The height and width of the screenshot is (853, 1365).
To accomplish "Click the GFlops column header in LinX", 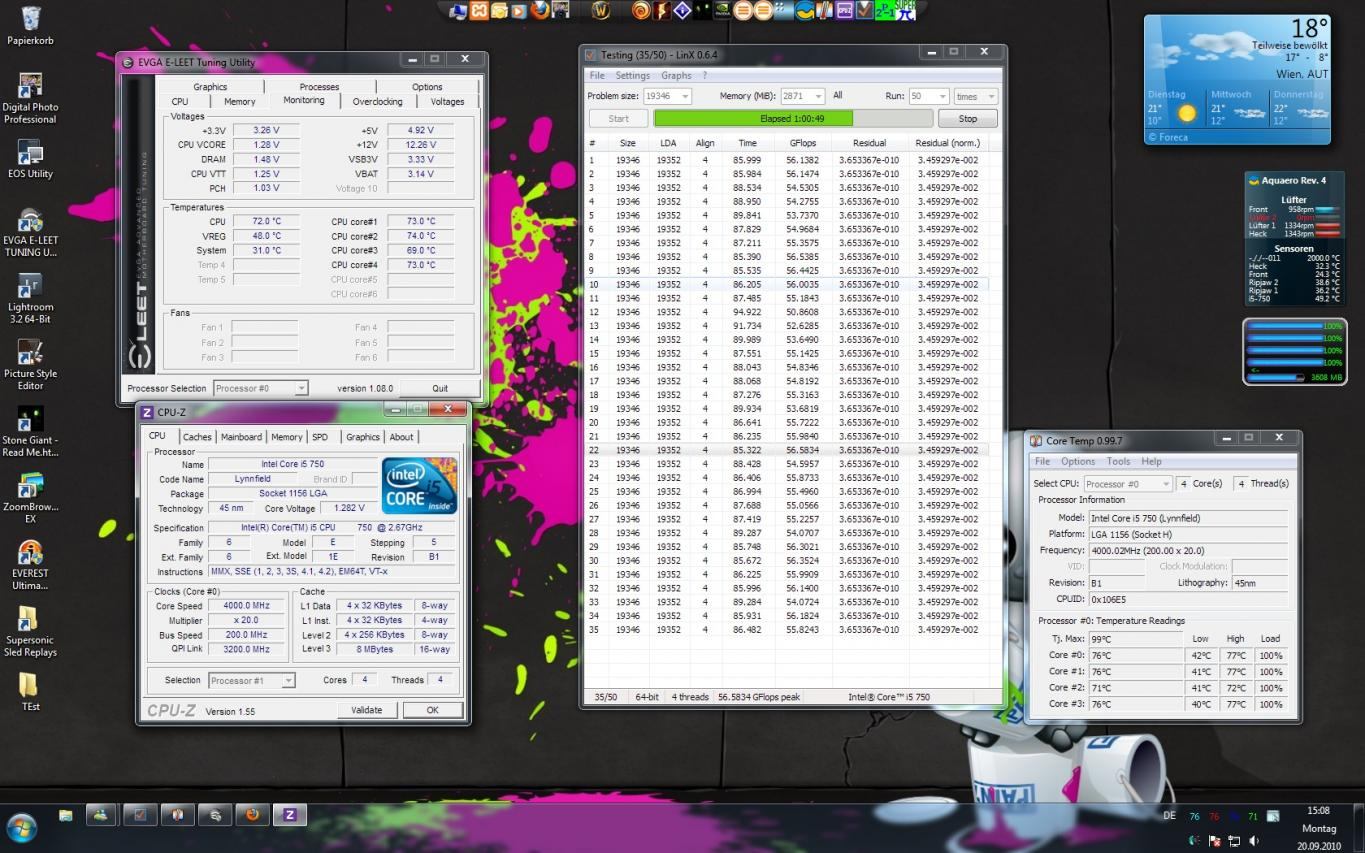I will [803, 143].
